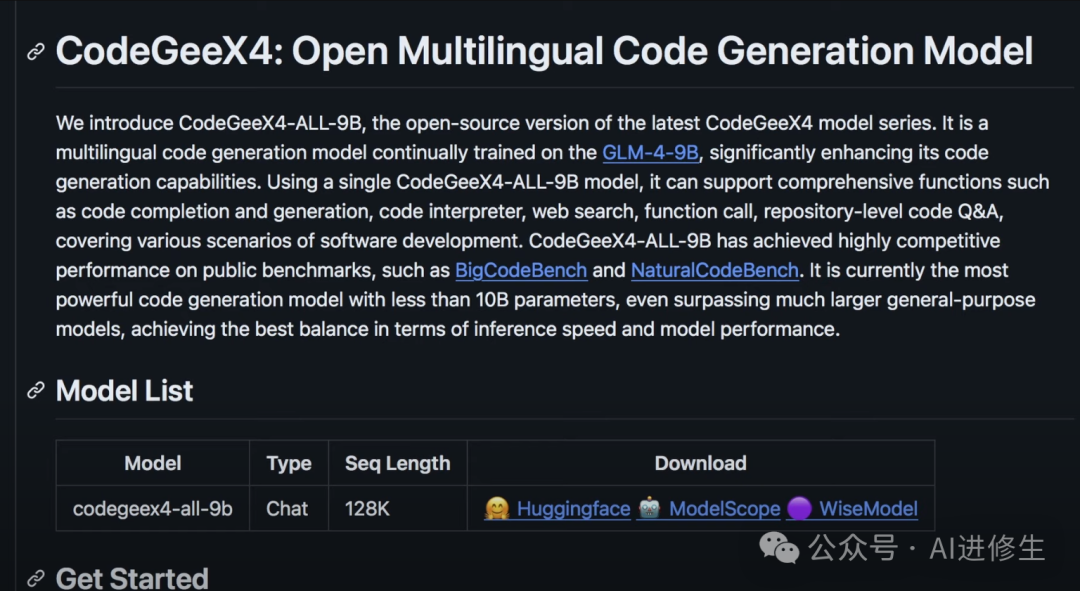Screen dimensions: 1080x591
Task: Select the codegeex4-all-9b table cell
Action: tap(153, 509)
